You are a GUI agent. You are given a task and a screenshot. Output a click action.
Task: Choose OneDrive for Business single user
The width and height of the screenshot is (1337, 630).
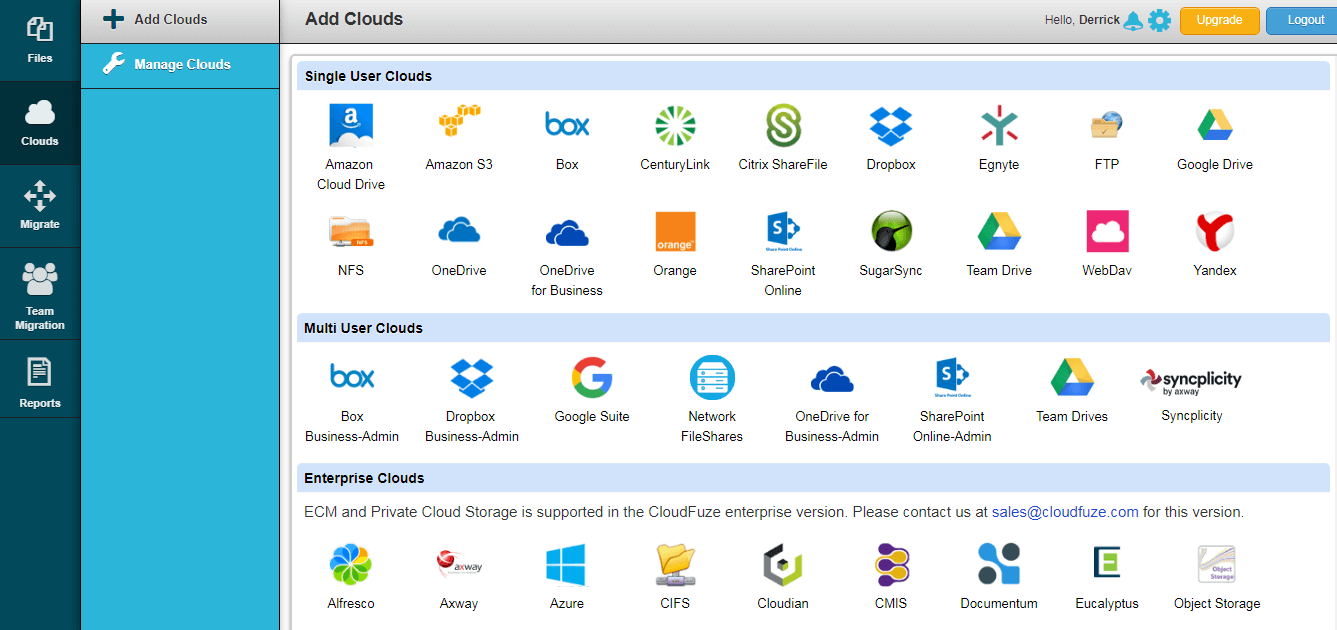567,233
